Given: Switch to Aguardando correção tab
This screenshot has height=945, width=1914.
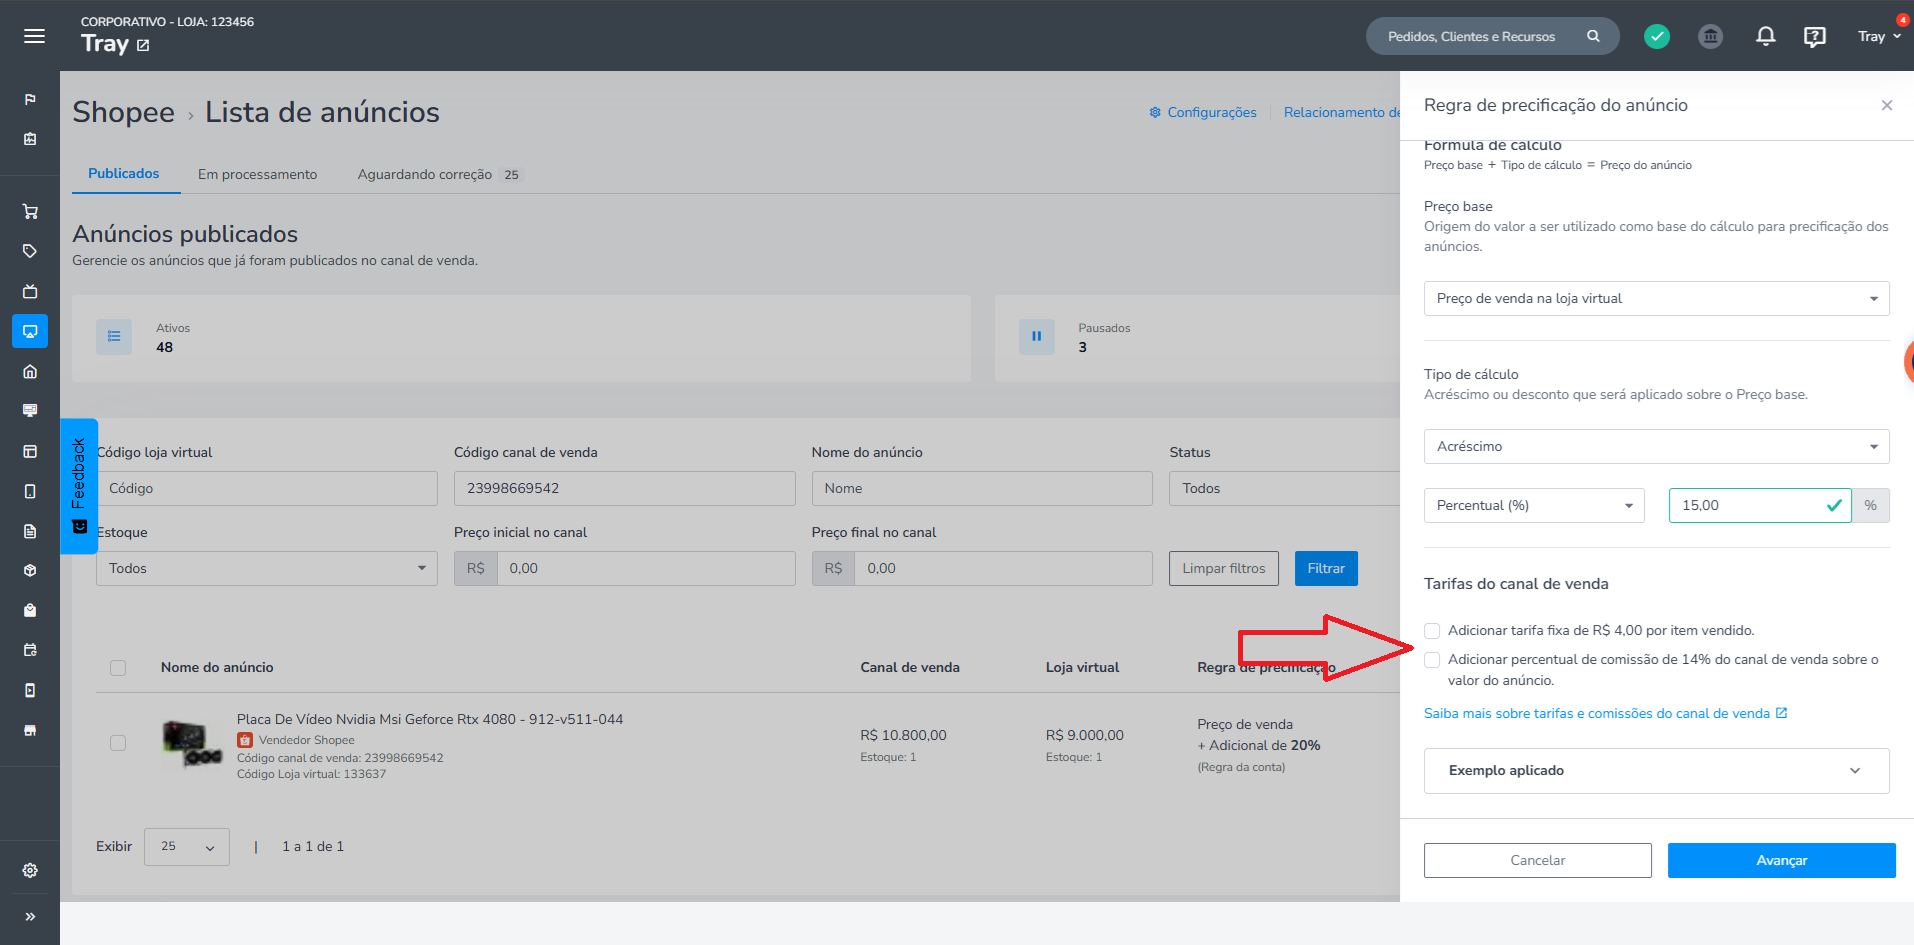Looking at the screenshot, I should (x=440, y=174).
